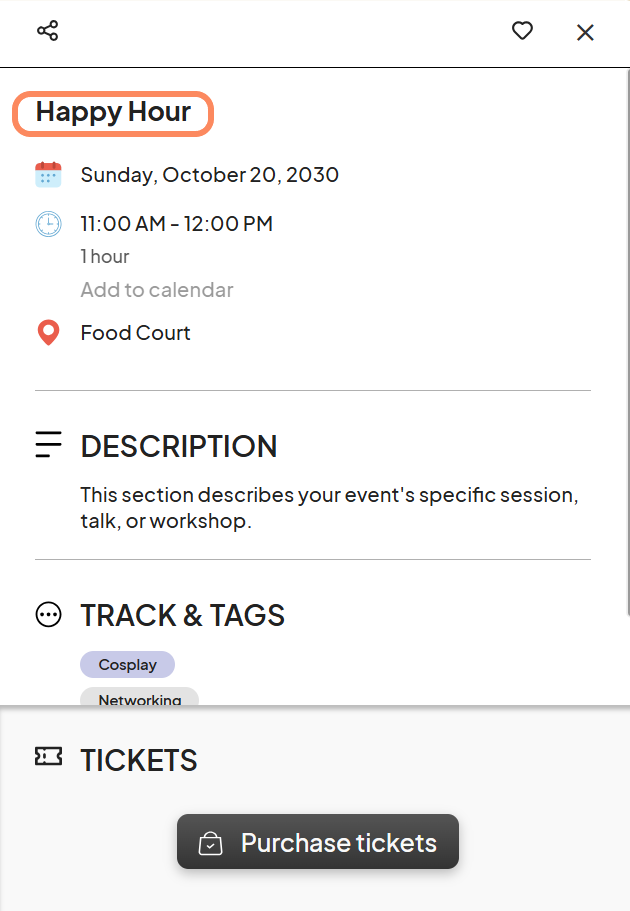Select the Cosplay tag
630x911 pixels.
click(x=127, y=665)
